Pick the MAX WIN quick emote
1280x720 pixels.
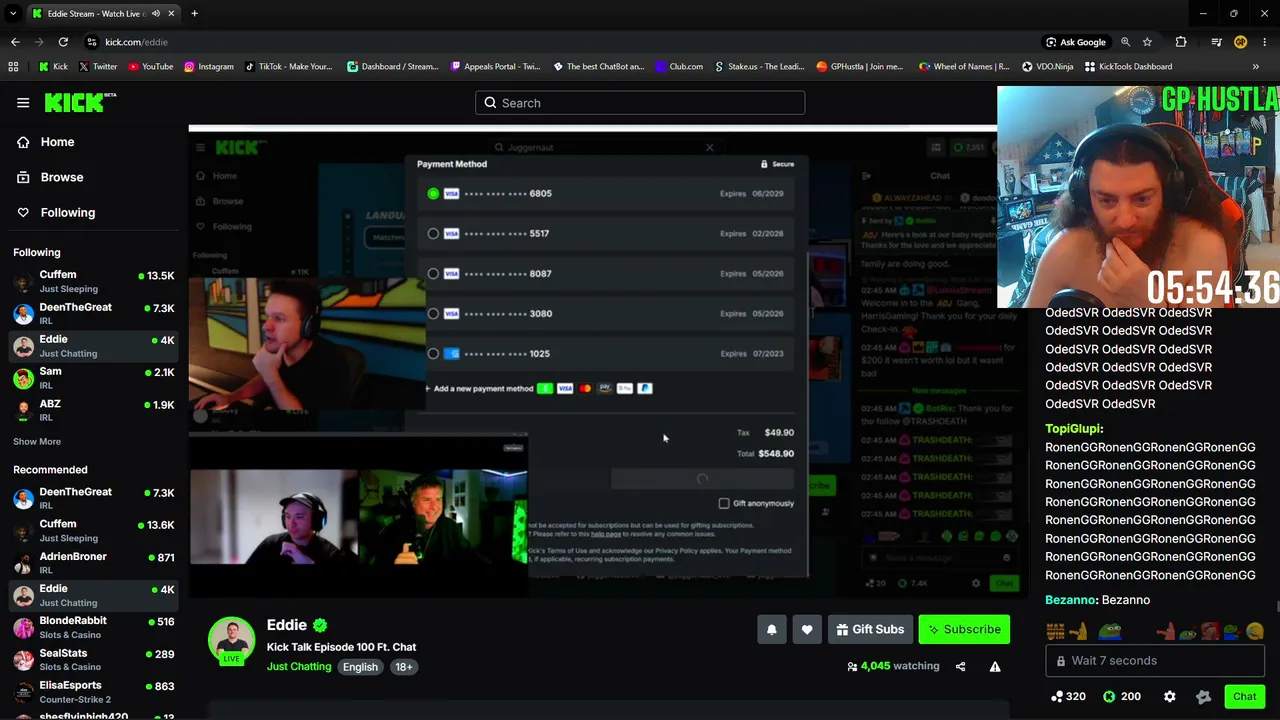point(1055,631)
